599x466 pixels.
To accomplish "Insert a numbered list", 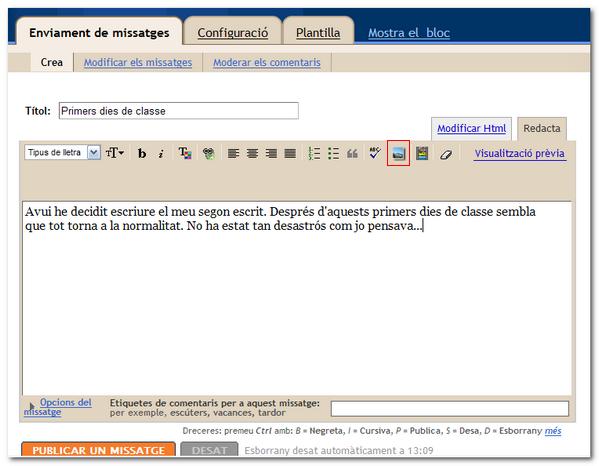I will coord(314,154).
